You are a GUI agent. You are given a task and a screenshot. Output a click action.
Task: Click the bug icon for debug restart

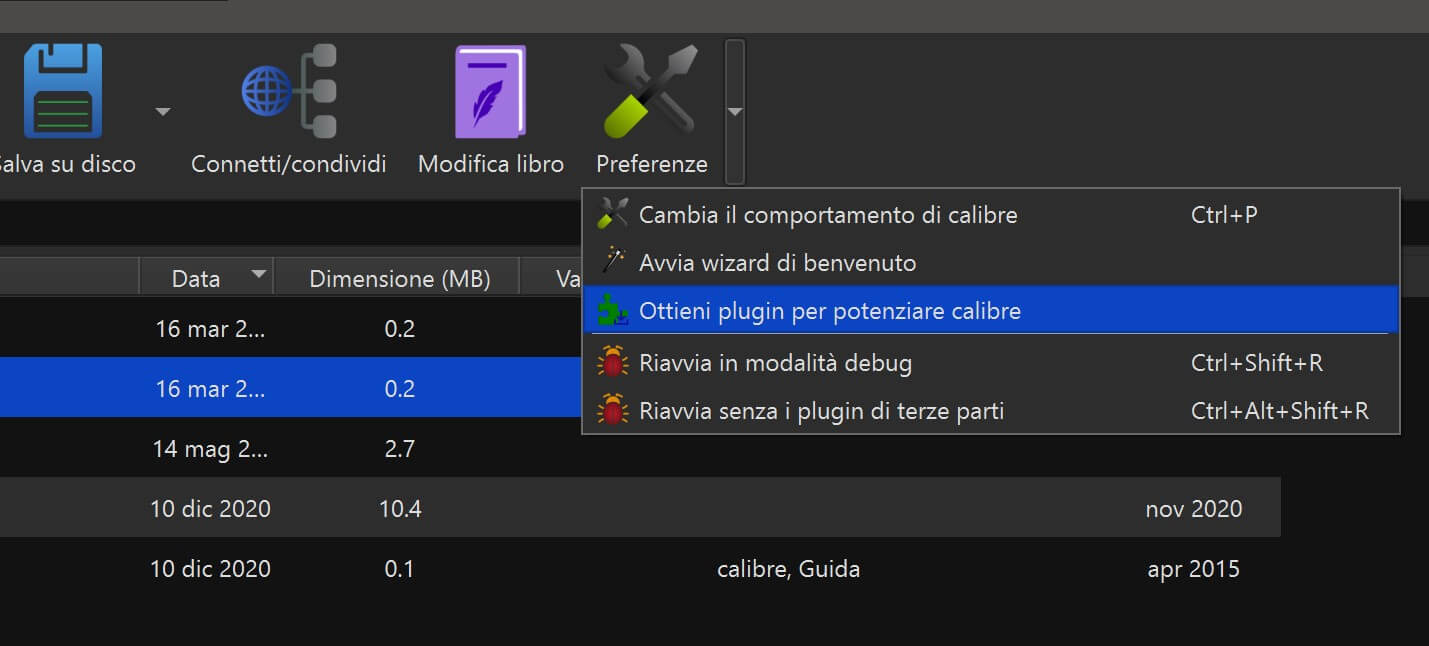612,362
